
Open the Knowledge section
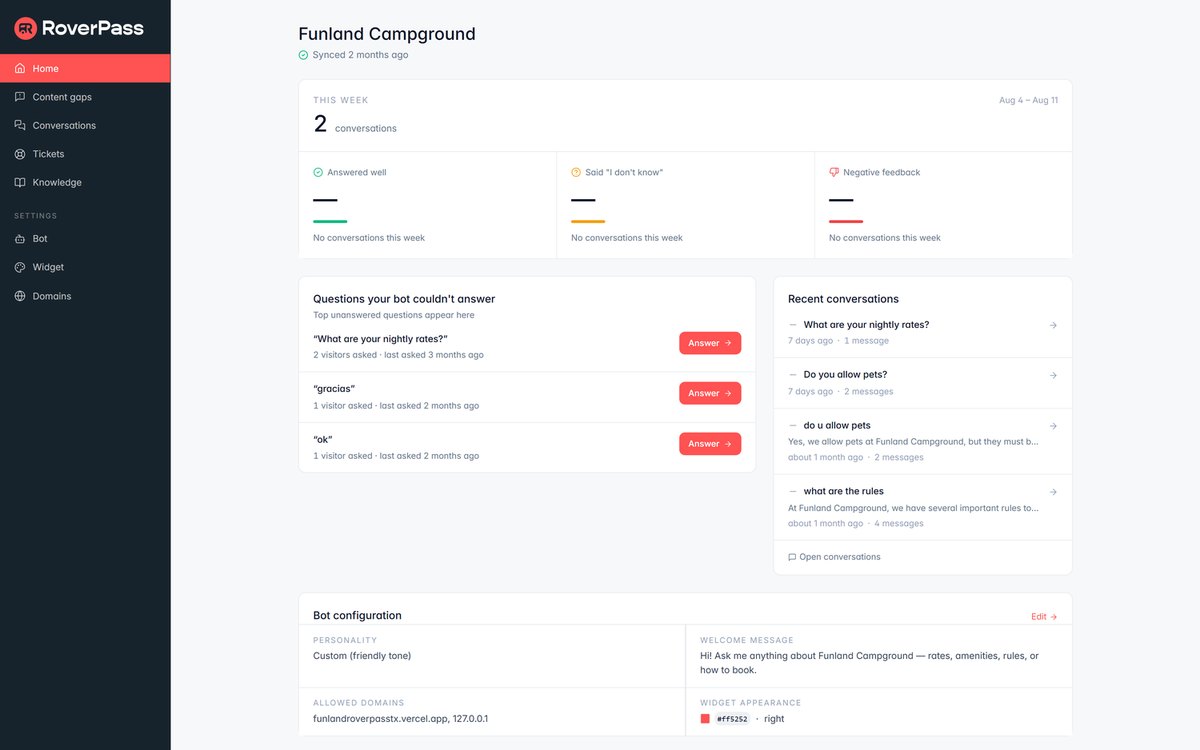pyautogui.click(x=85, y=182)
